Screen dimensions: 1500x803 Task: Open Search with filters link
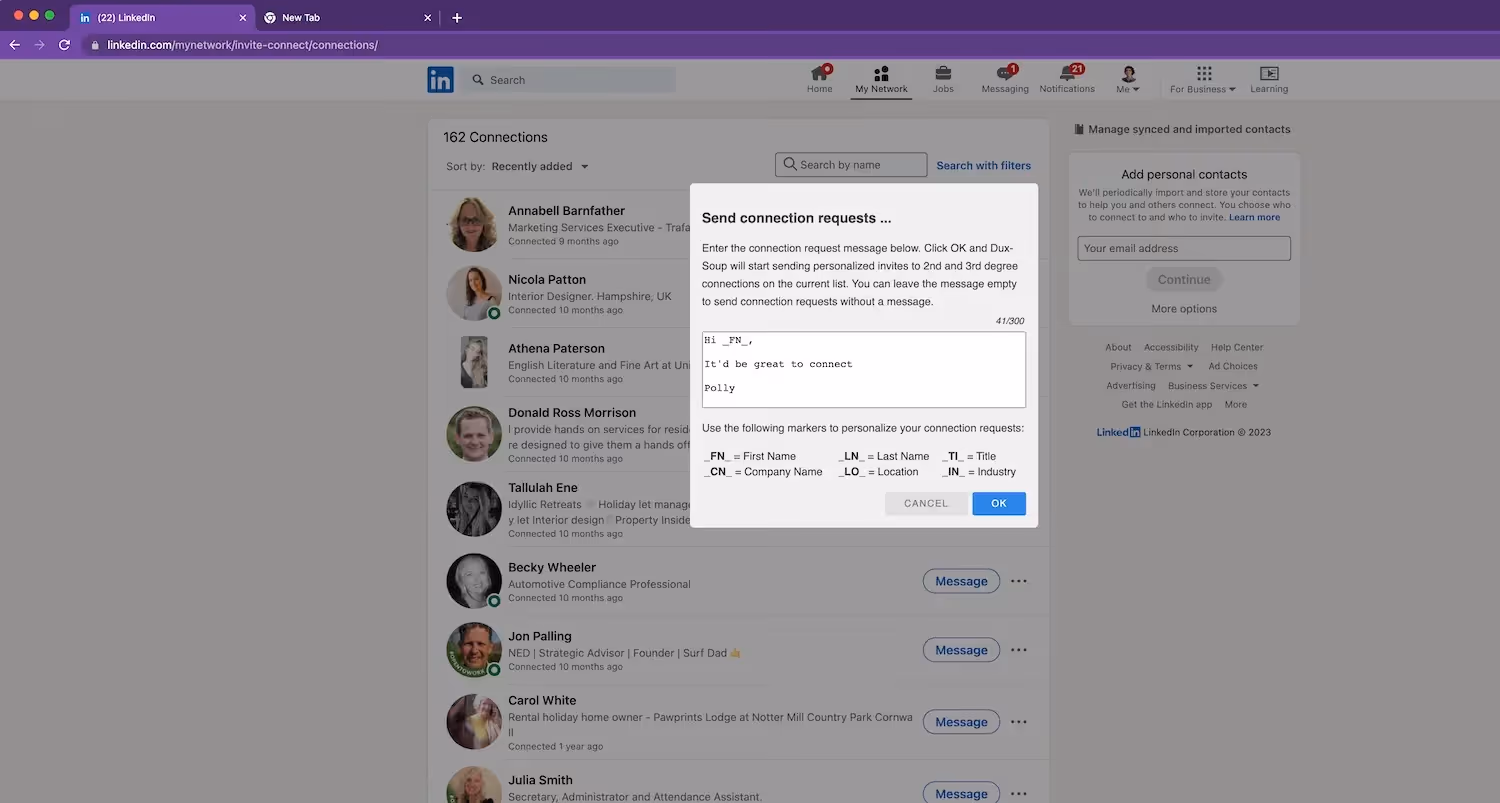983,166
